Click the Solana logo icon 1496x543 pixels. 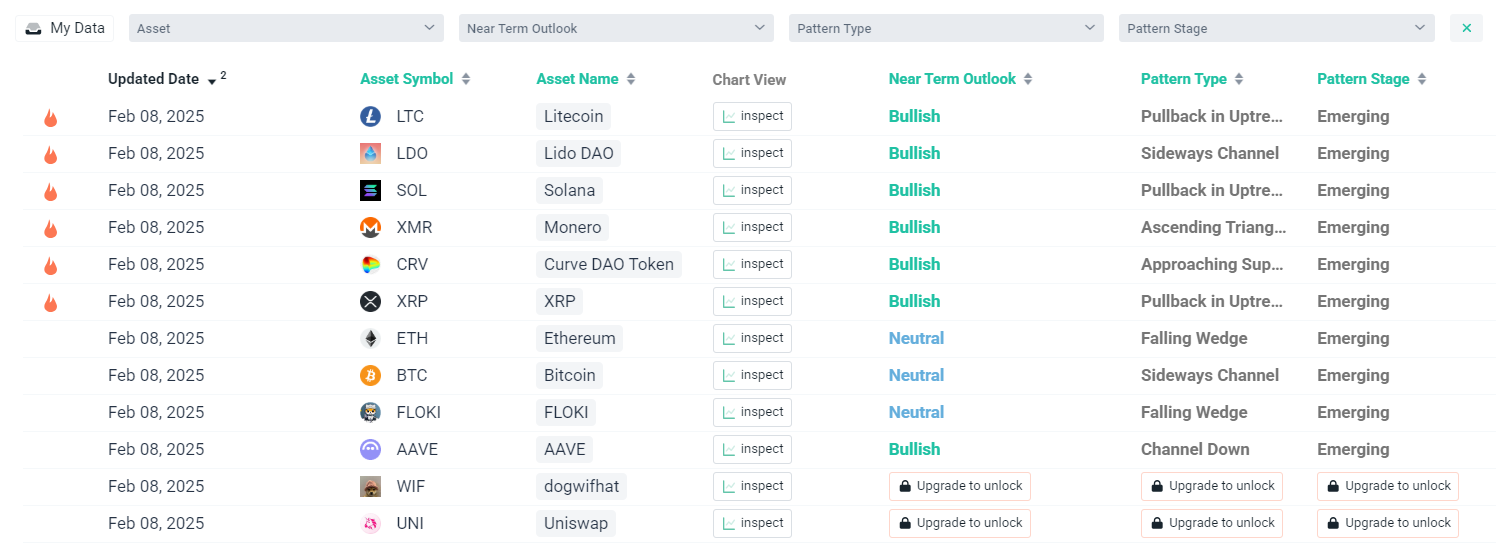(x=370, y=191)
